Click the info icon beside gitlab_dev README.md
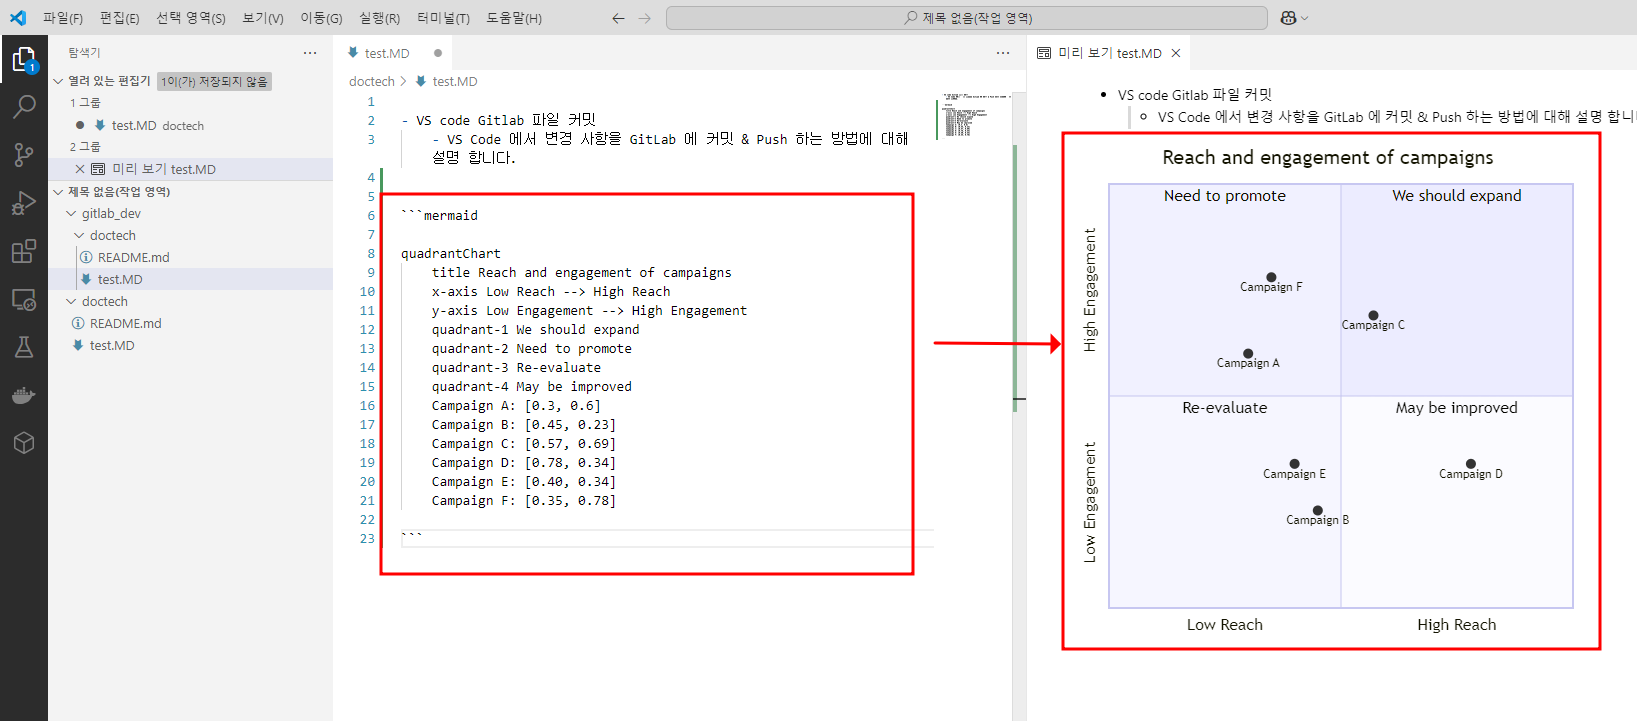The image size is (1637, 721). point(86,257)
